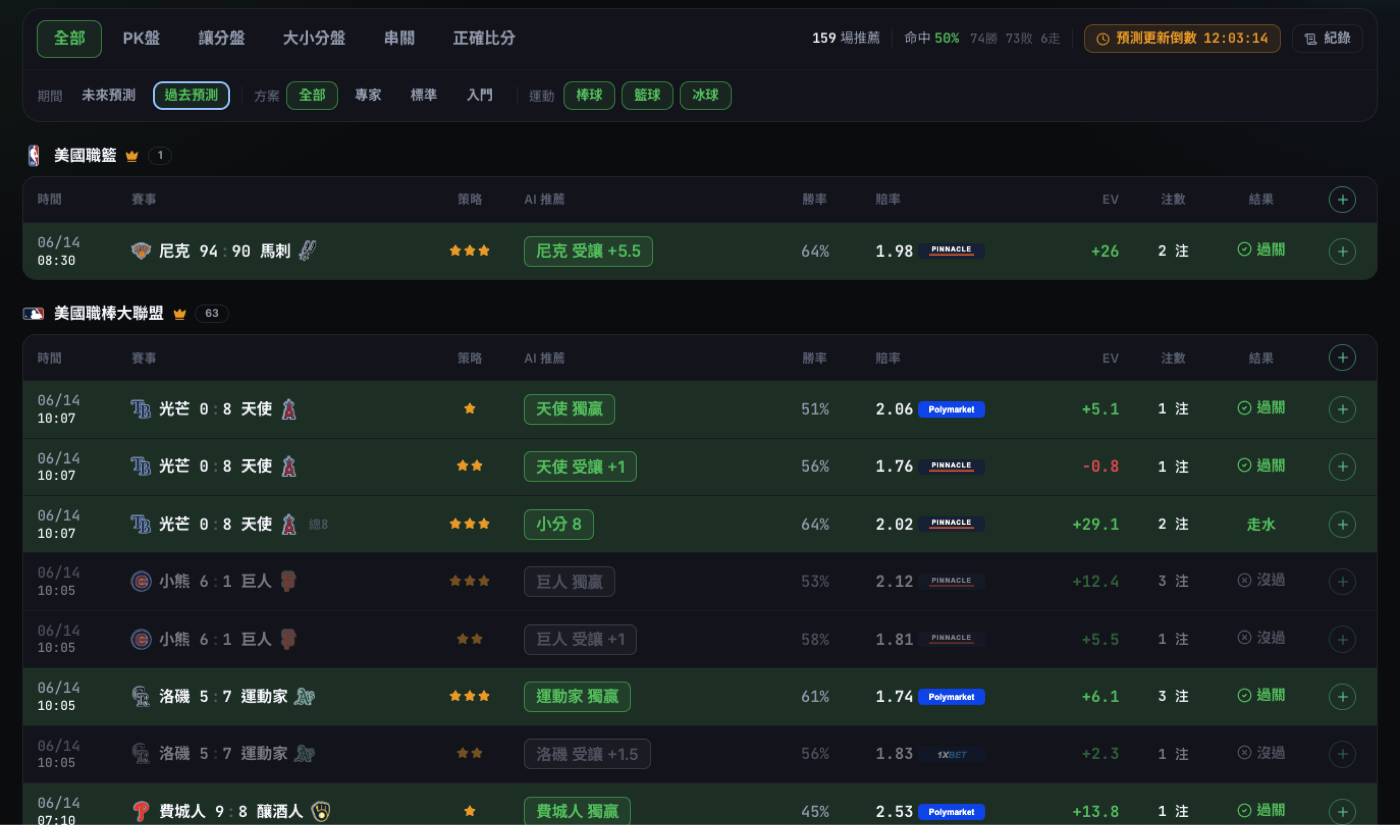This screenshot has height=825, width=1400.
Task: Add the 小分 8 pick via plus
Action: [x=1342, y=524]
